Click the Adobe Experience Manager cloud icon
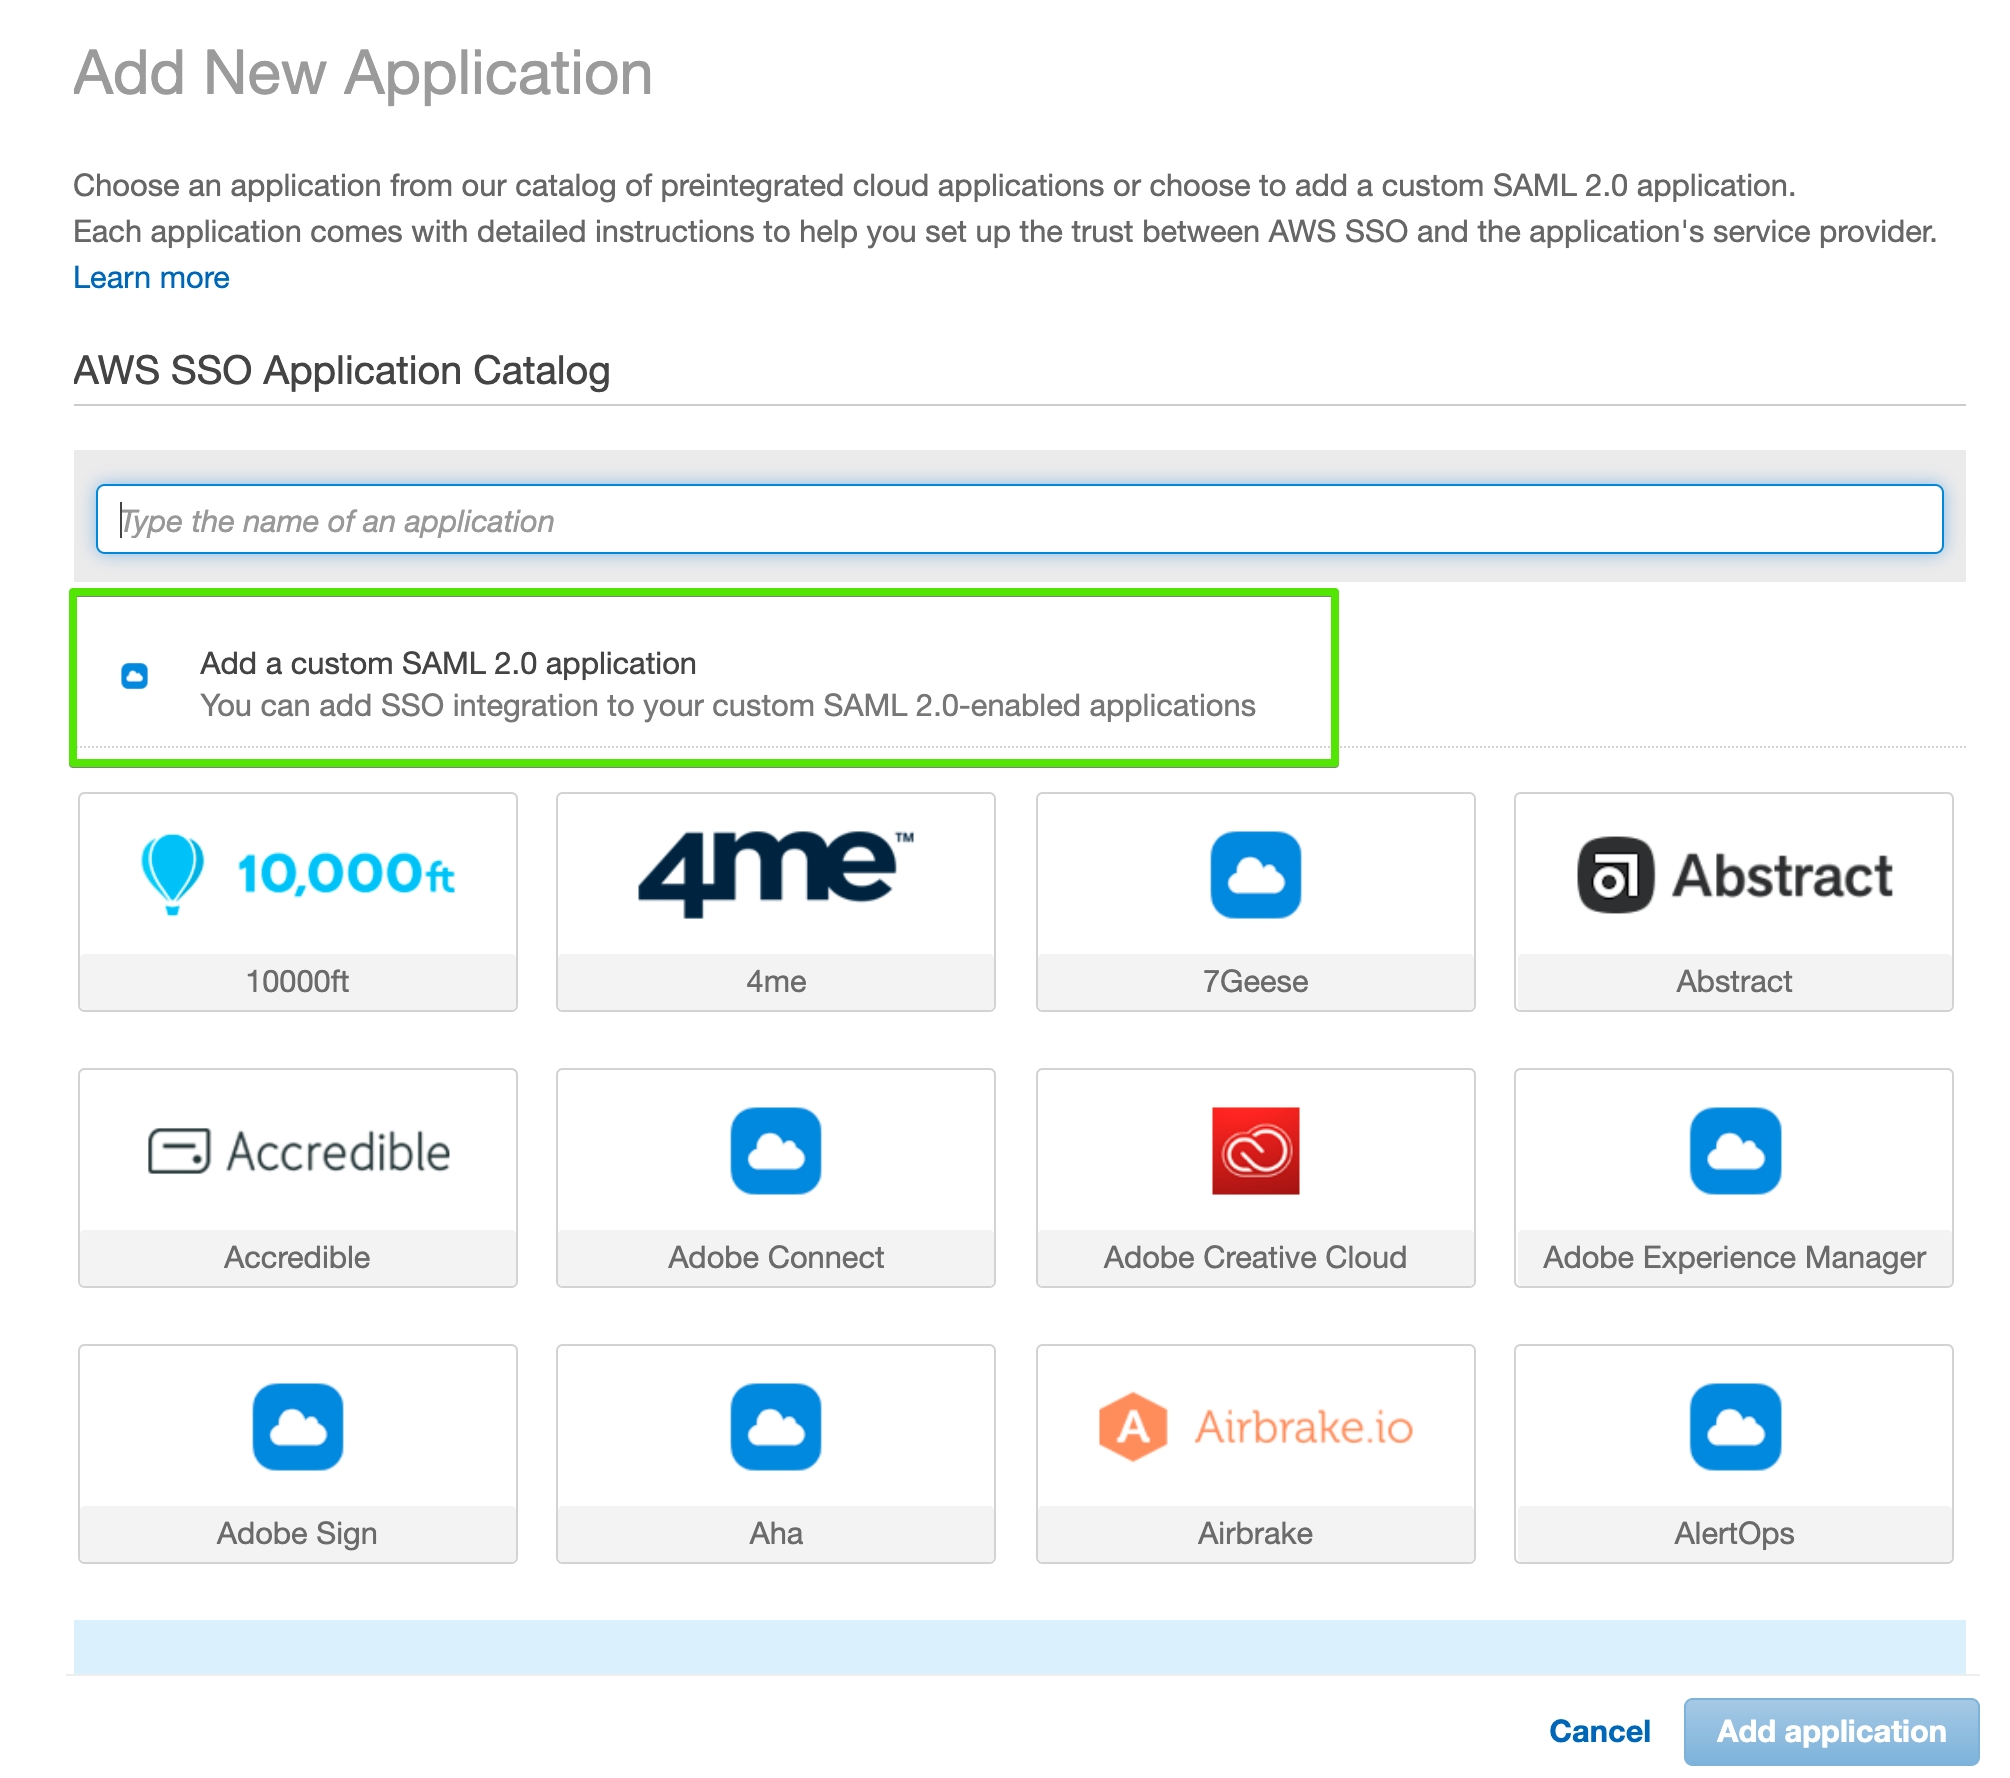This screenshot has height=1778, width=2010. point(1735,1150)
